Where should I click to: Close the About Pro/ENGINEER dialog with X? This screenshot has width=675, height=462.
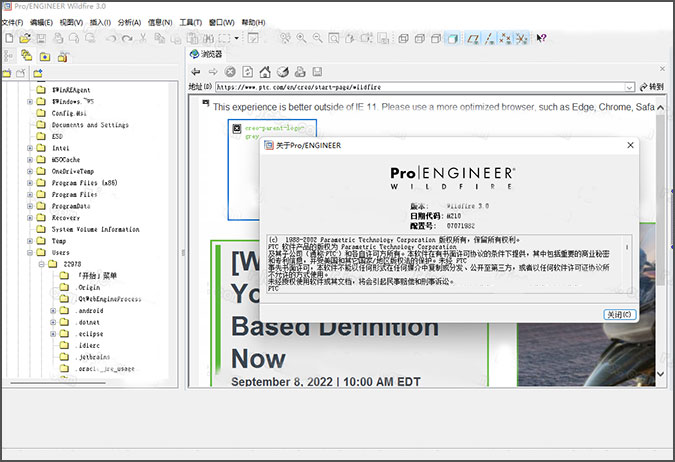click(x=630, y=146)
